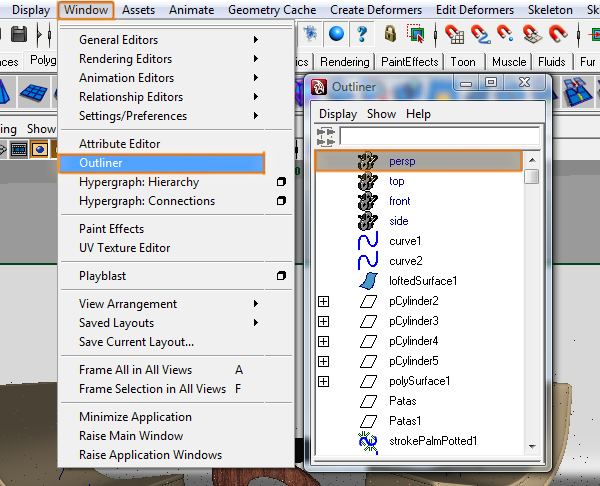Open the Outliner Display menu

pos(338,114)
